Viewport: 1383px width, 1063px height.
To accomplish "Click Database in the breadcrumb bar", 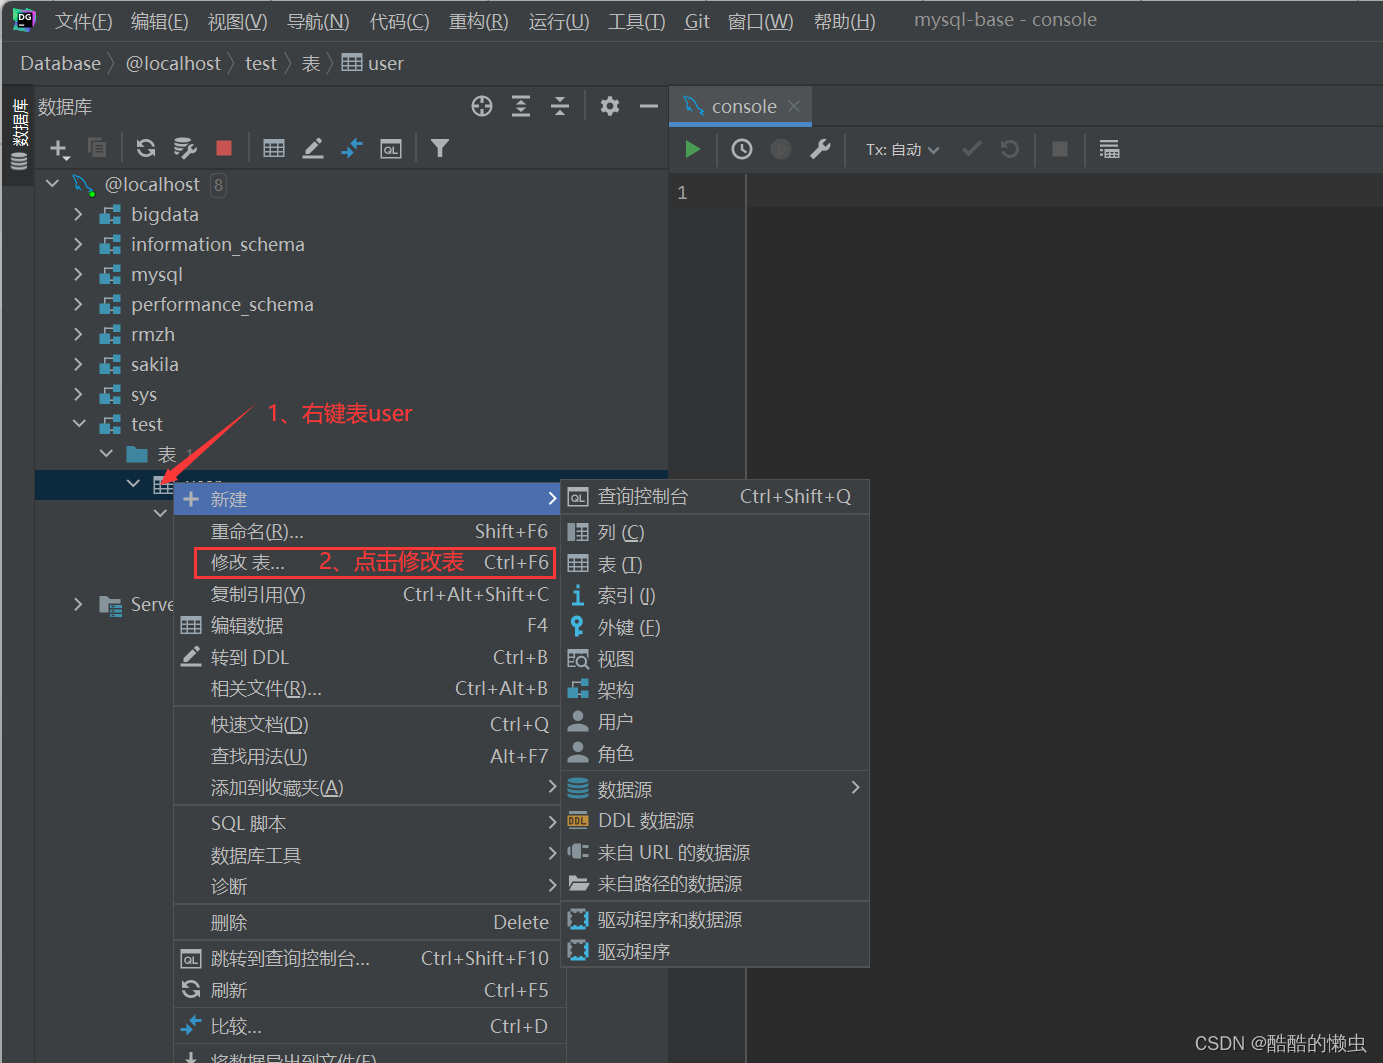I will click(60, 64).
